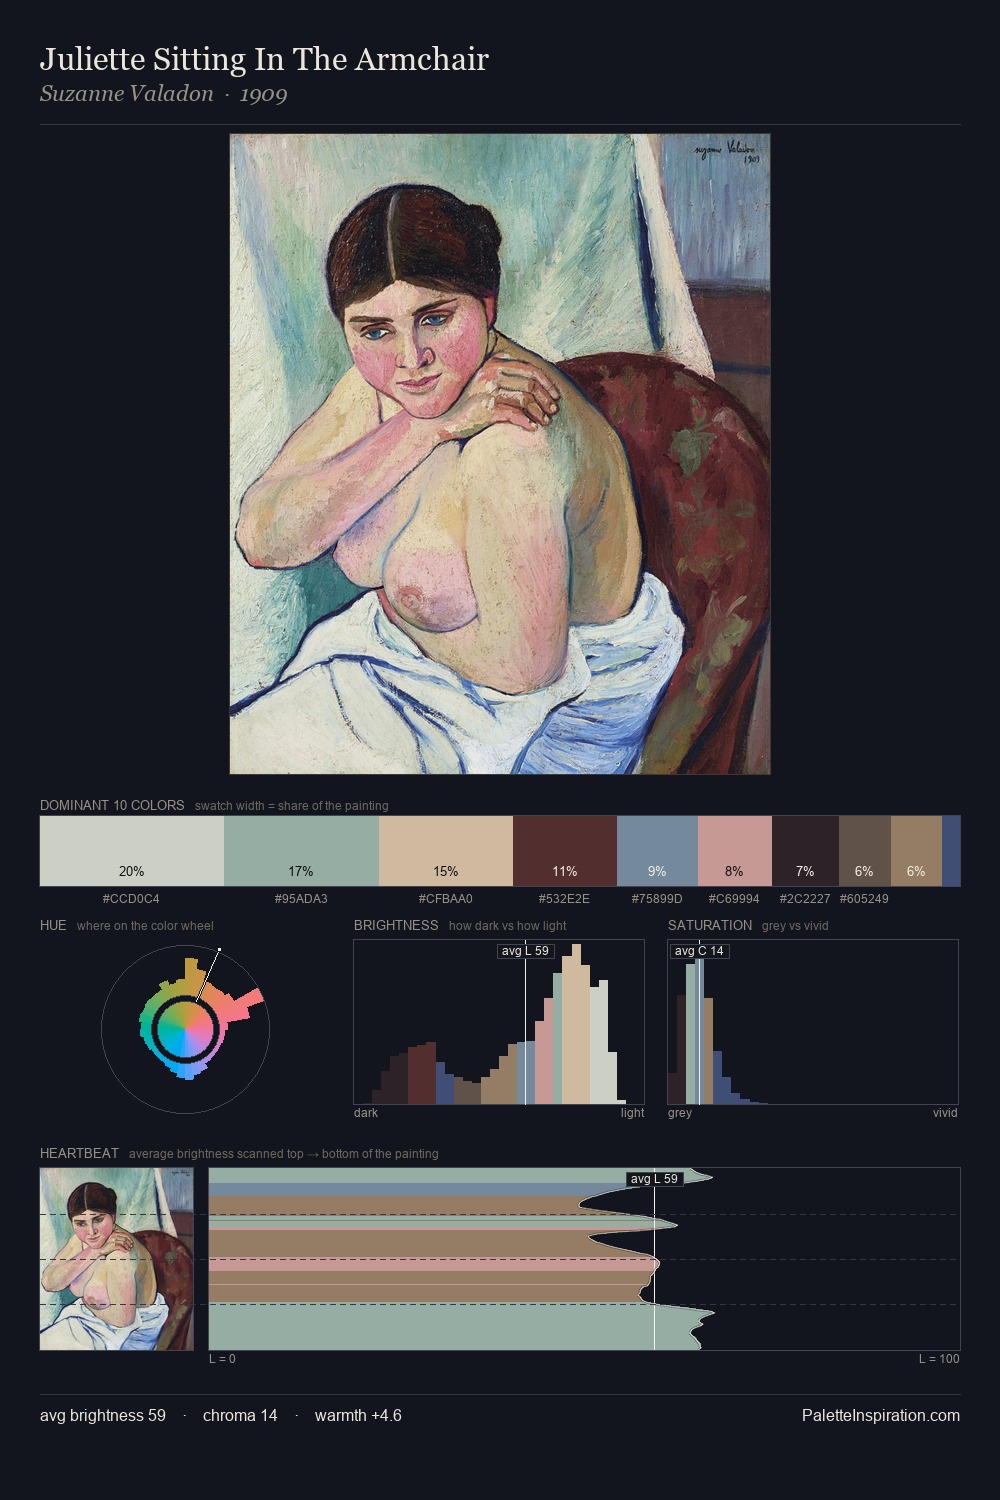Select the 15% beige swatch #CFBAA0

tap(446, 851)
